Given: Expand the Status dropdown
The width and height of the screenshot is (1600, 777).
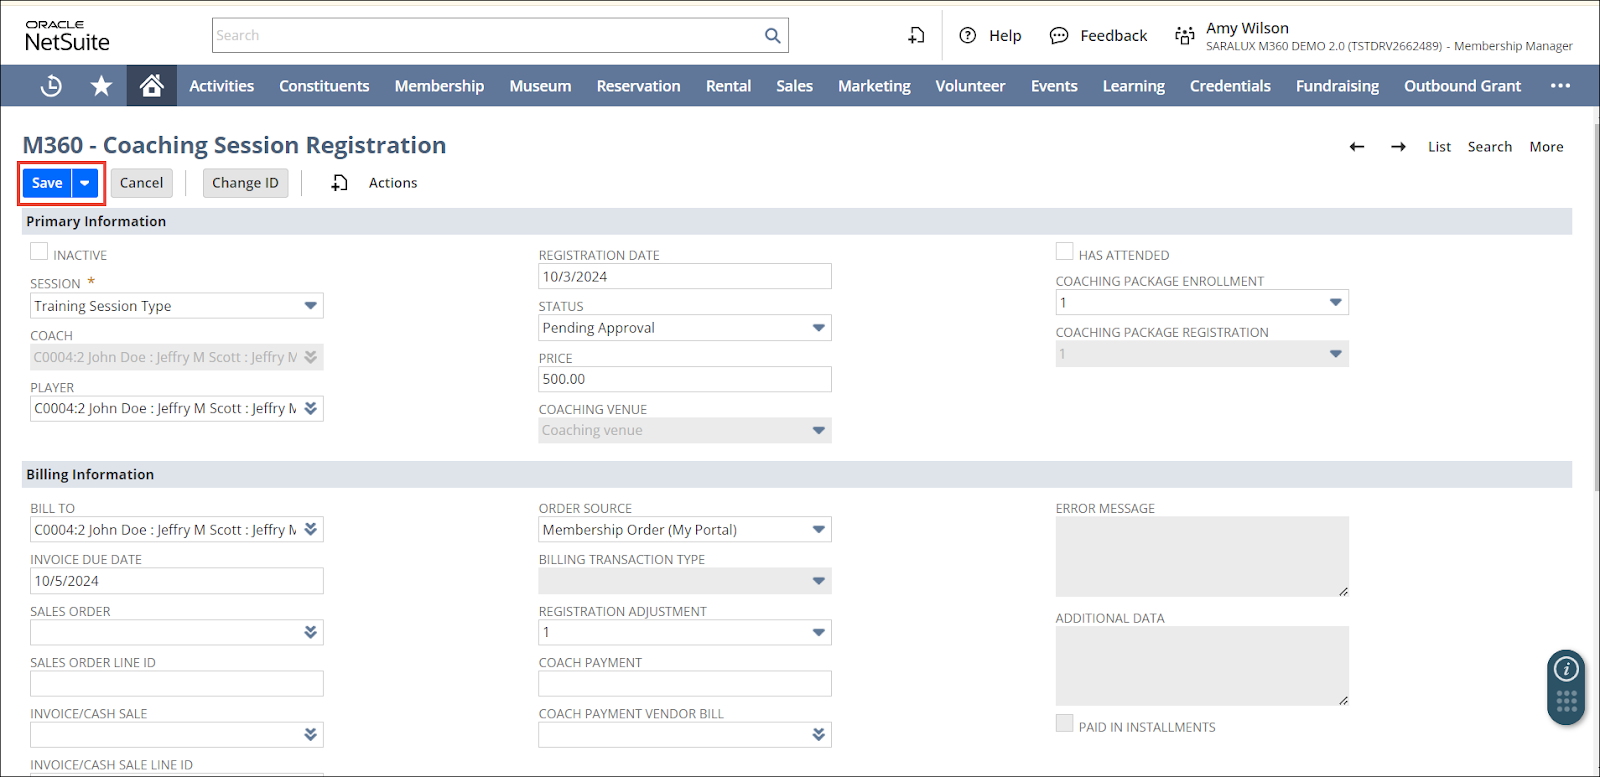Looking at the screenshot, I should 818,328.
